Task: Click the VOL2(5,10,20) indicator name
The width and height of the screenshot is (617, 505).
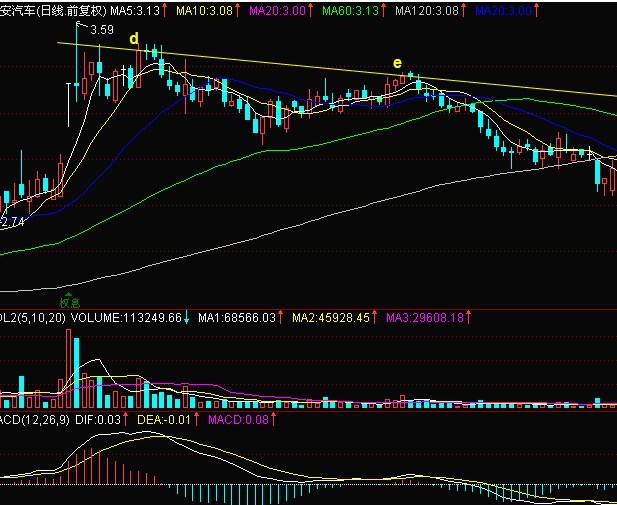Action: pos(33,318)
